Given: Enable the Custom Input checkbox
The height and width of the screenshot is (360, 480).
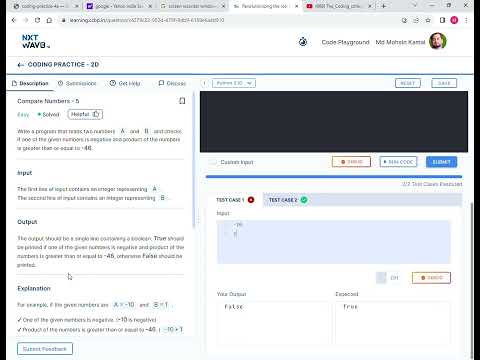Looking at the screenshot, I should pyautogui.click(x=212, y=162).
